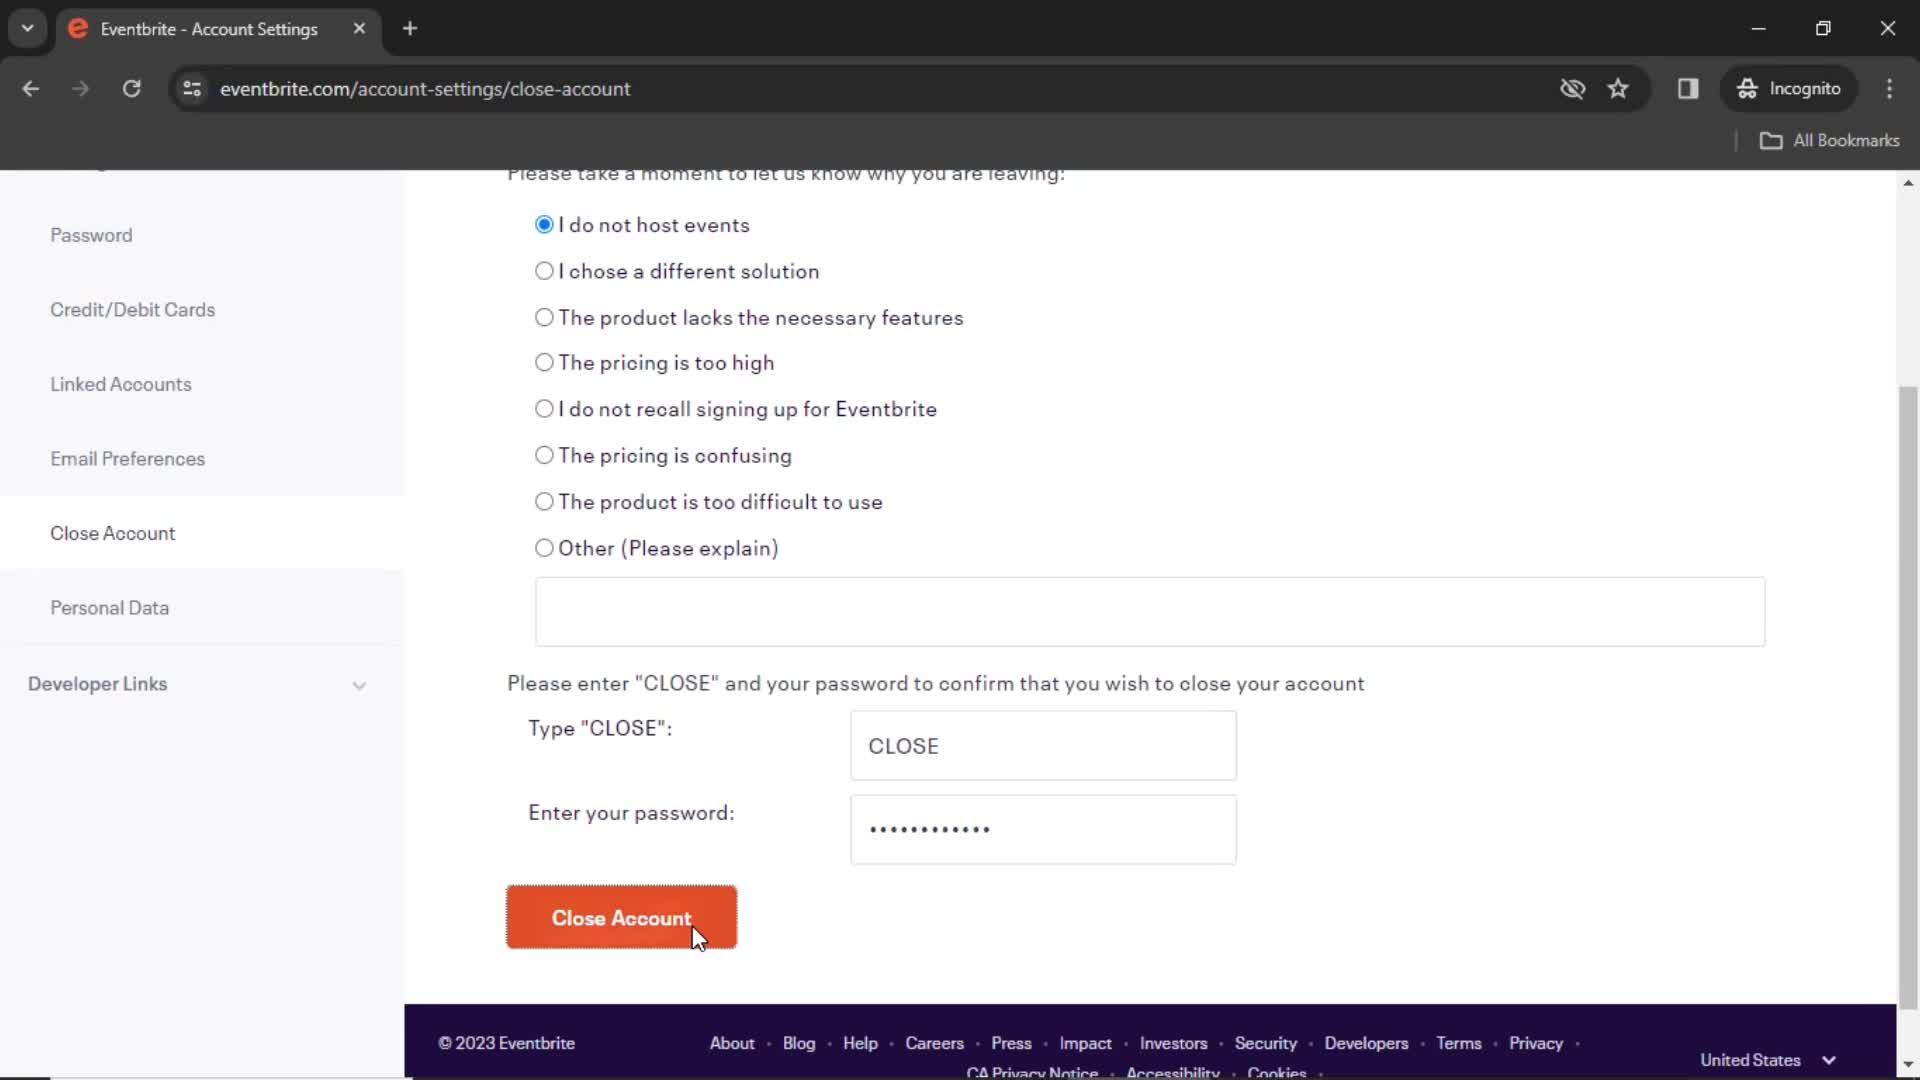
Task: Select "Other (Please explain)" radio button
Action: 544,548
